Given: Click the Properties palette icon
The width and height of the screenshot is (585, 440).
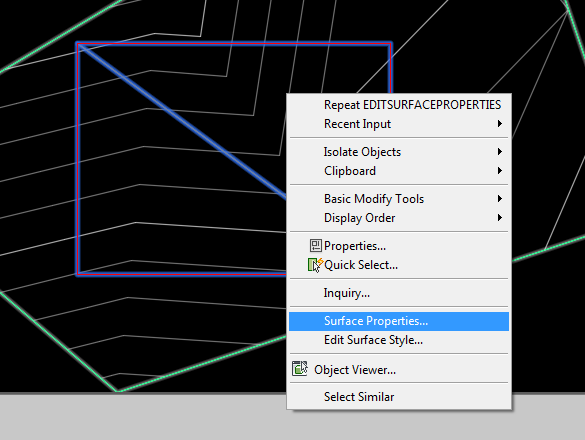Looking at the screenshot, I should (x=316, y=246).
